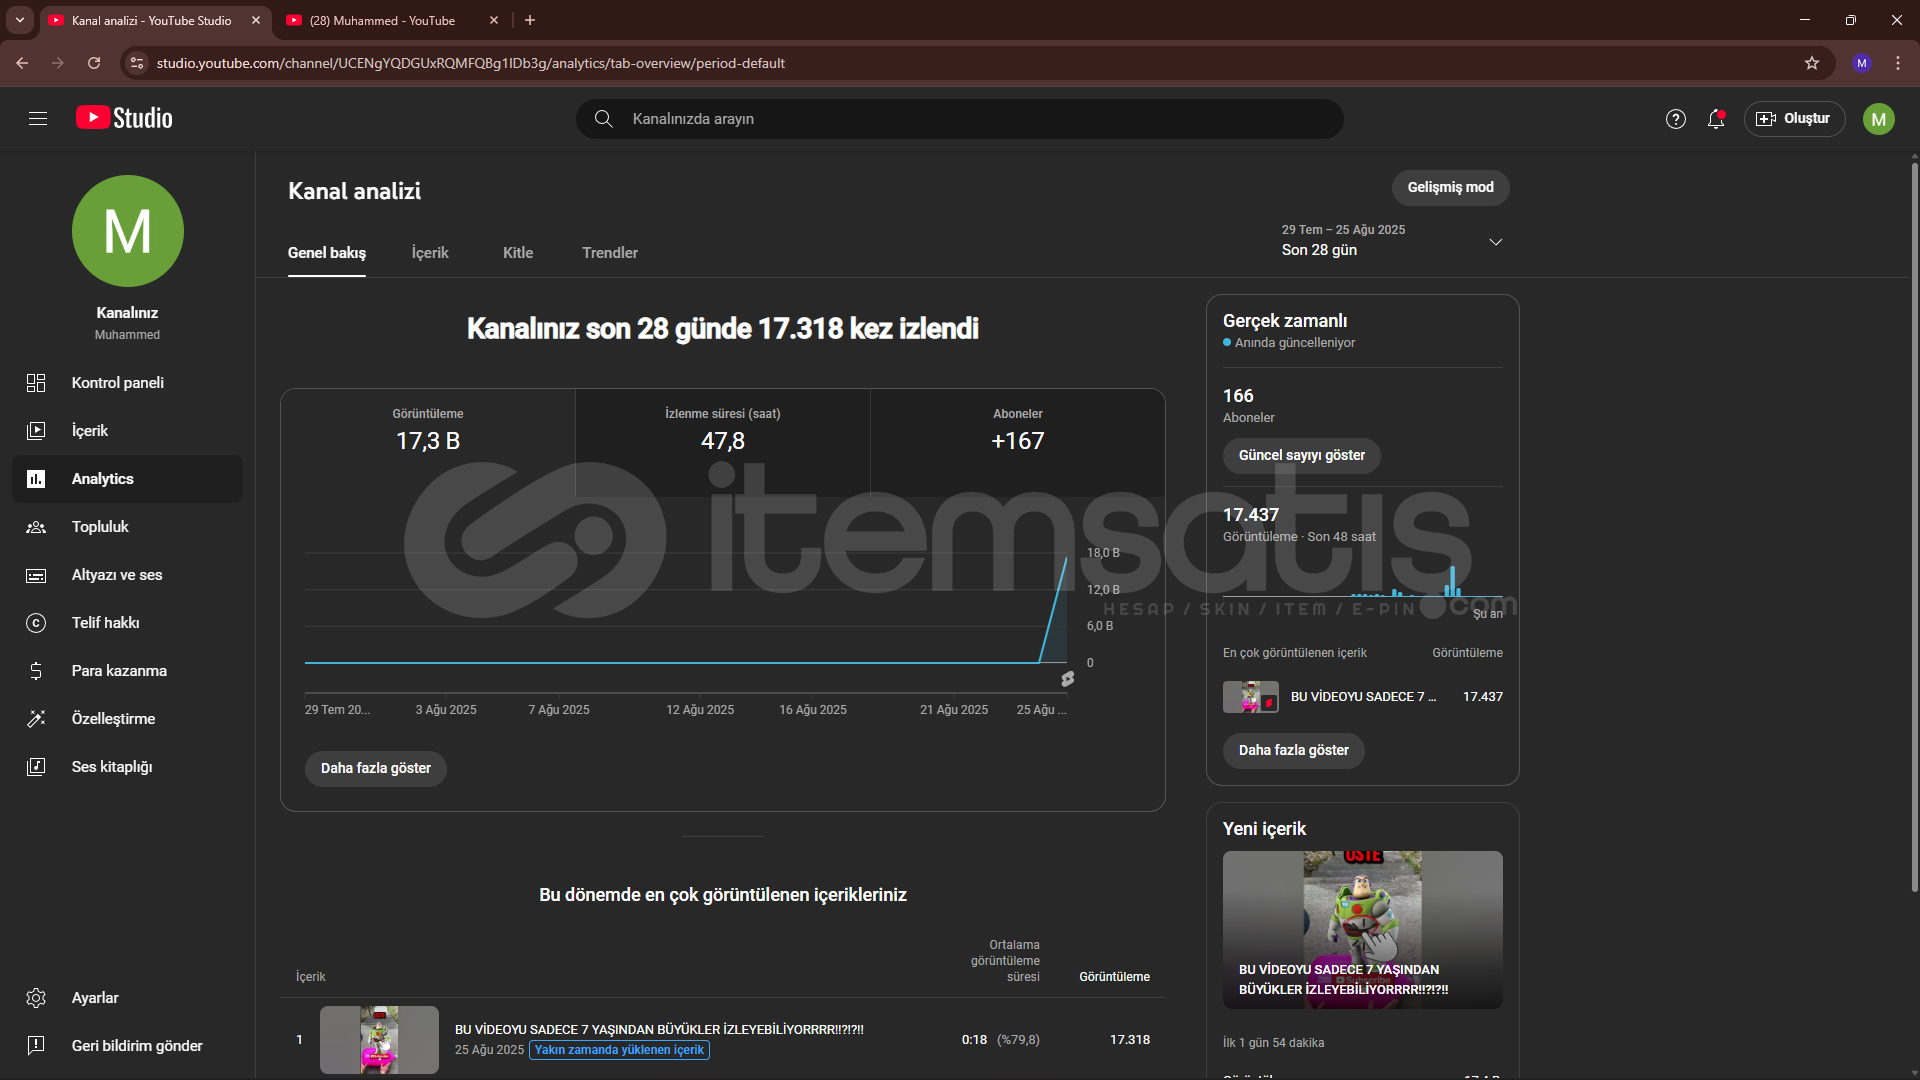Click the Topluluk people icon
The image size is (1920, 1080).
pyautogui.click(x=36, y=527)
